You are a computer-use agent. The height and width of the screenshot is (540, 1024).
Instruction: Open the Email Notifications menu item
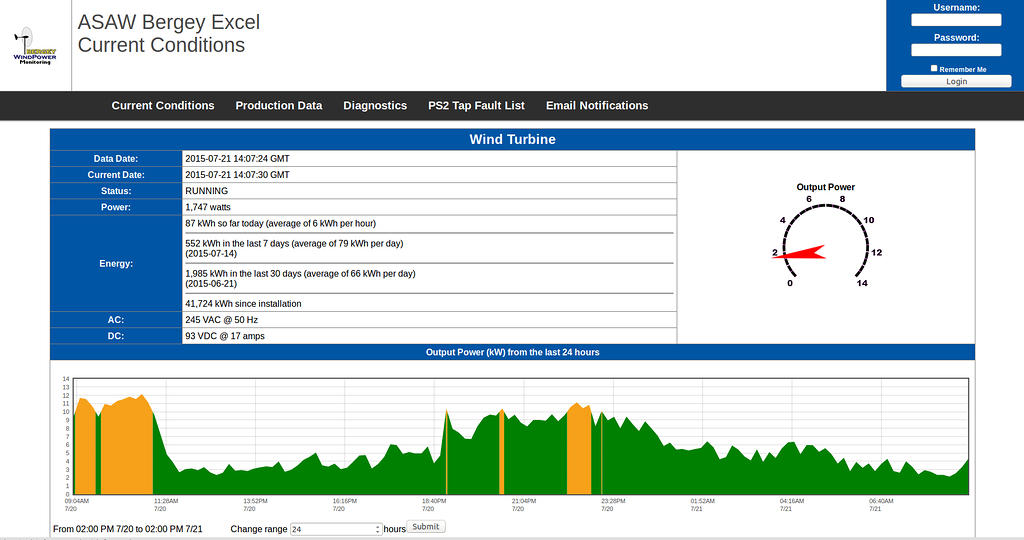pos(597,106)
